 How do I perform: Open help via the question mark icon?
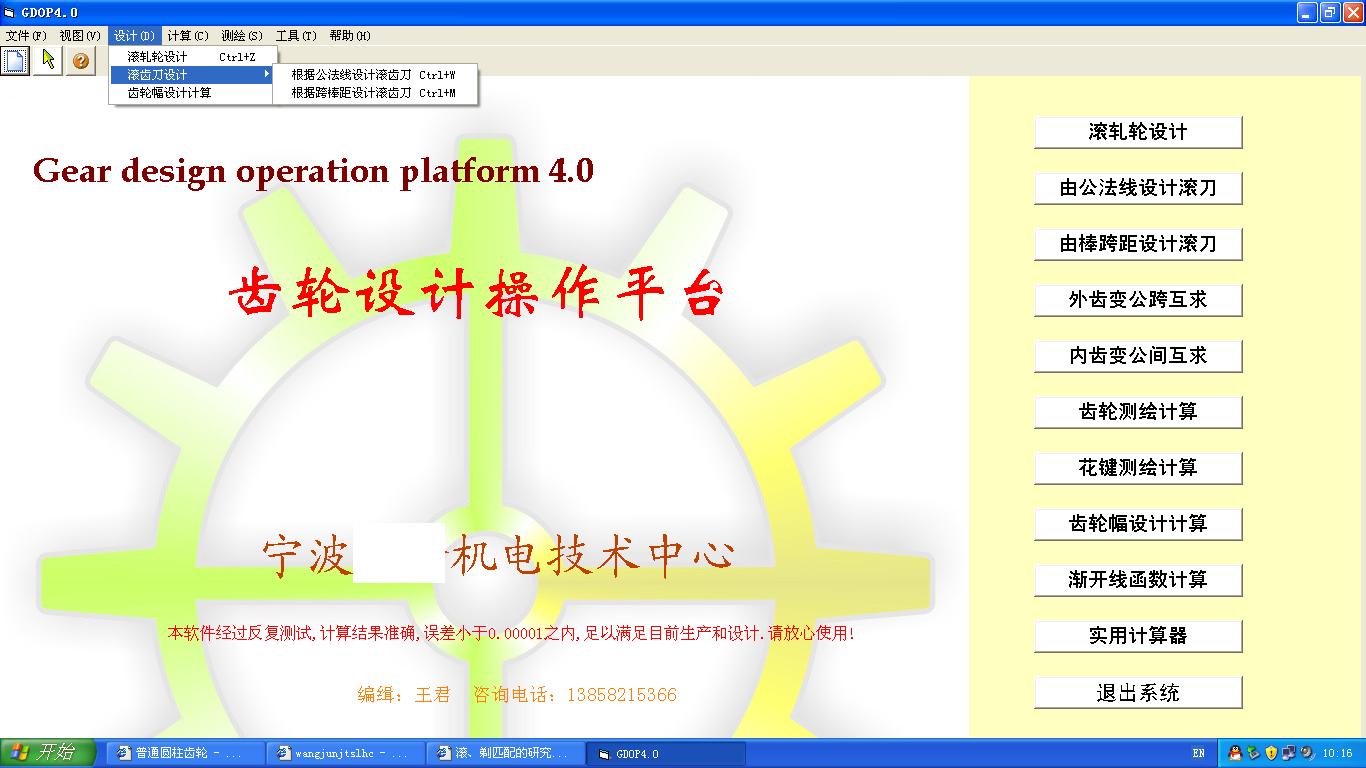(81, 61)
